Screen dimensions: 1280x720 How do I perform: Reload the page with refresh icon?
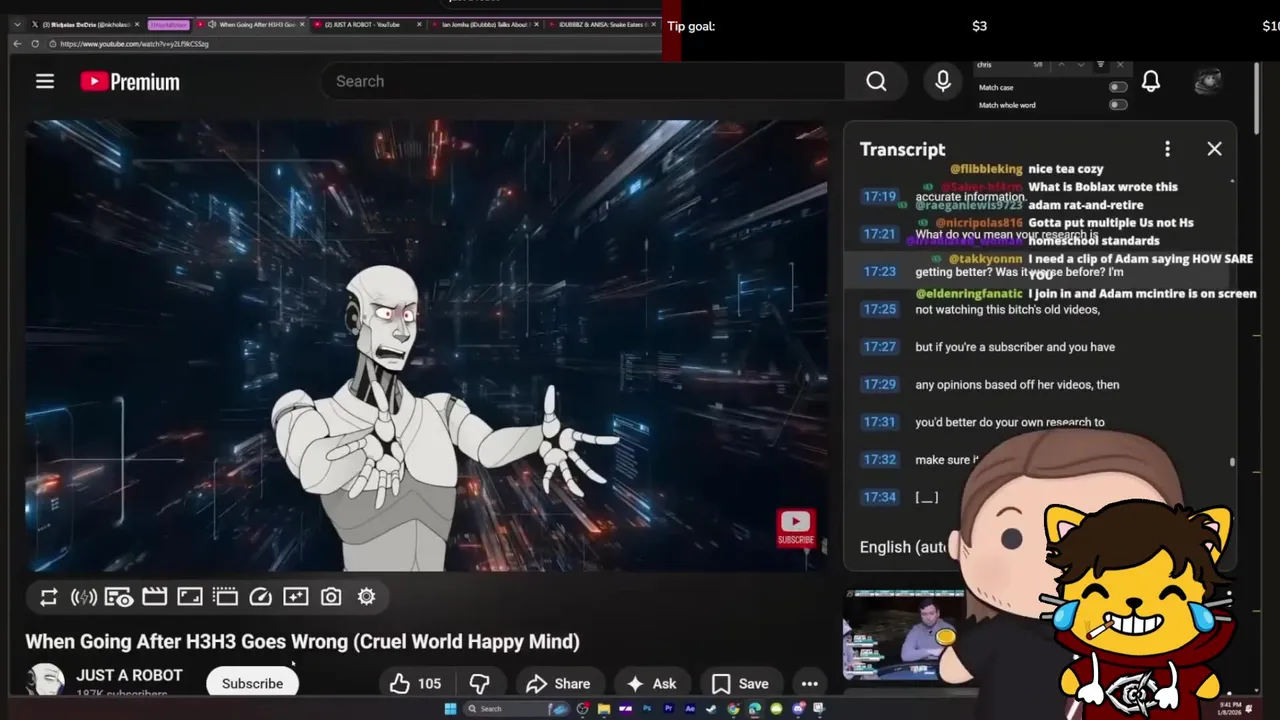tap(35, 44)
